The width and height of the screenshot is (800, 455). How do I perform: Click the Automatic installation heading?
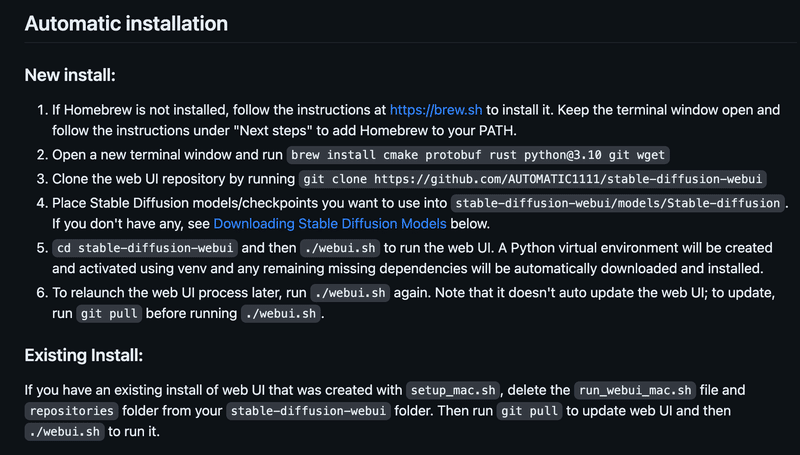click(x=126, y=23)
